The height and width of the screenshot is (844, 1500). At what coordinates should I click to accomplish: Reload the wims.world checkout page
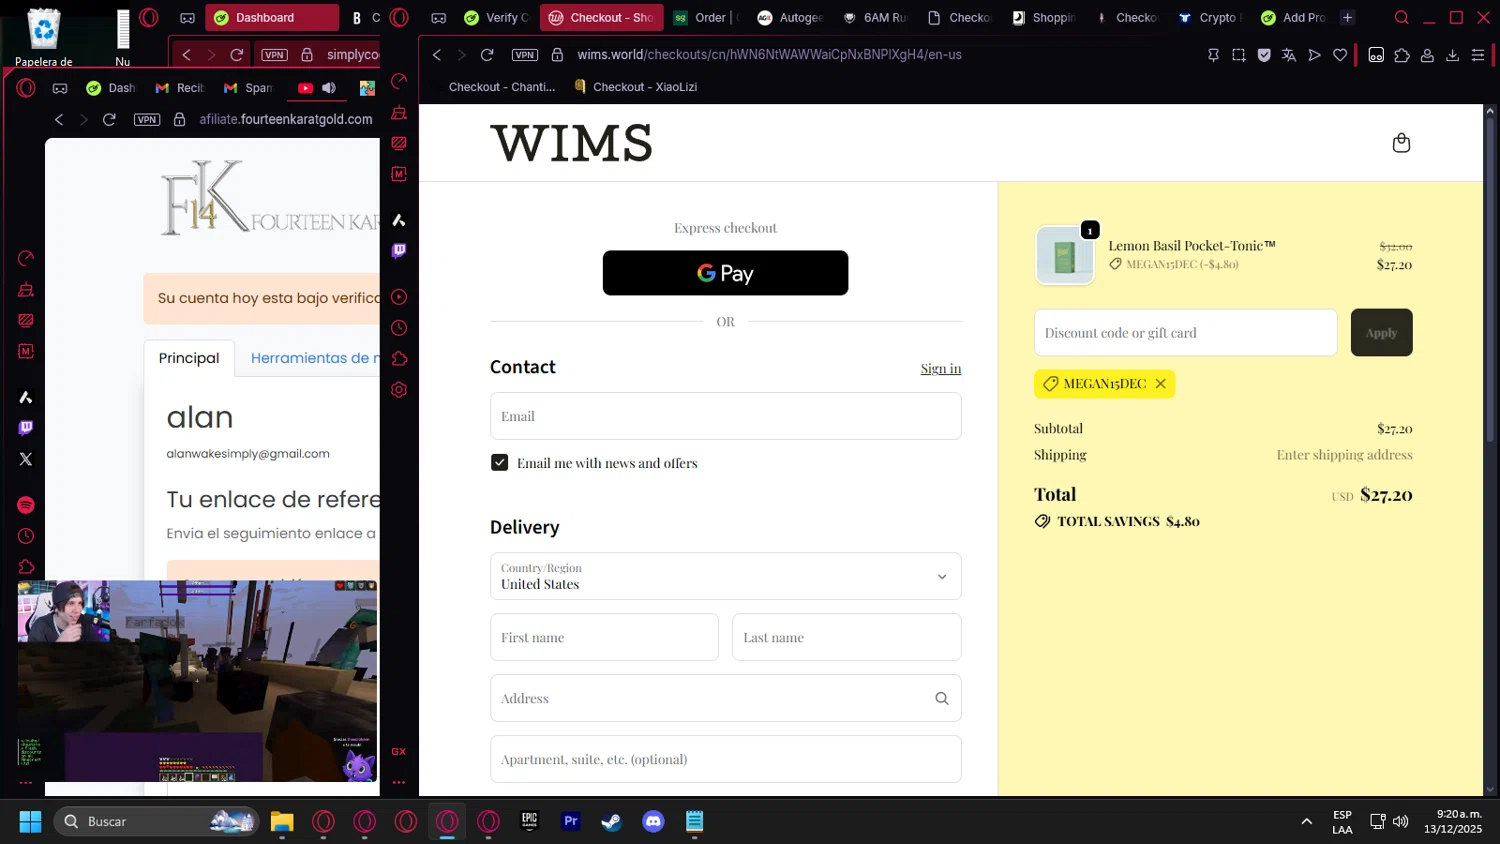(x=487, y=55)
